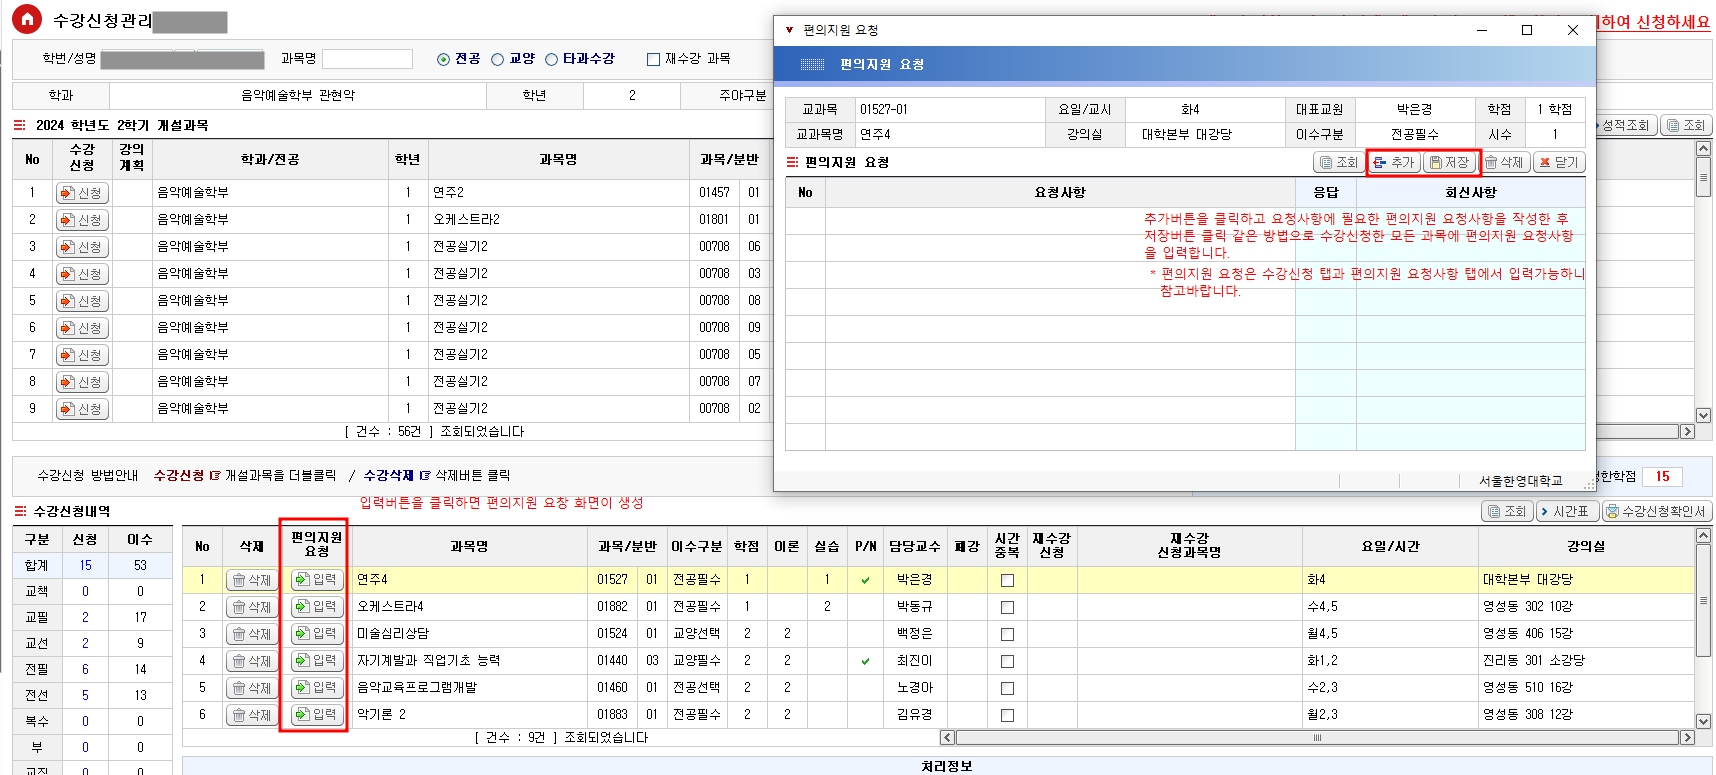
Task: Close the 편의지원 요청 dialog window
Action: (1573, 30)
